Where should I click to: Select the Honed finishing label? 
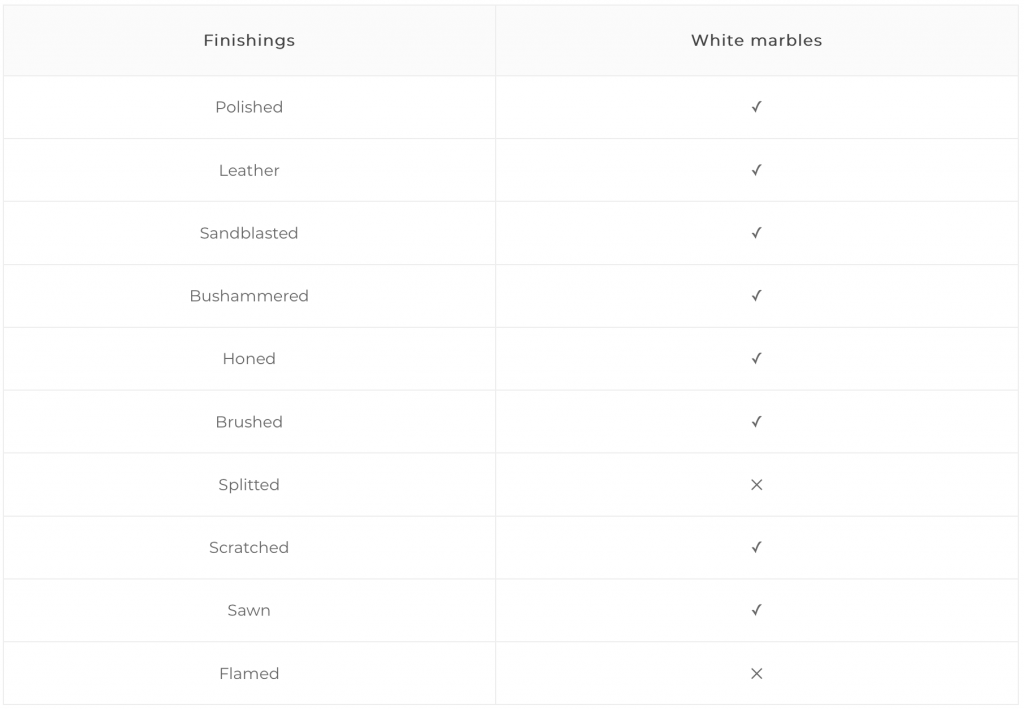pos(249,358)
